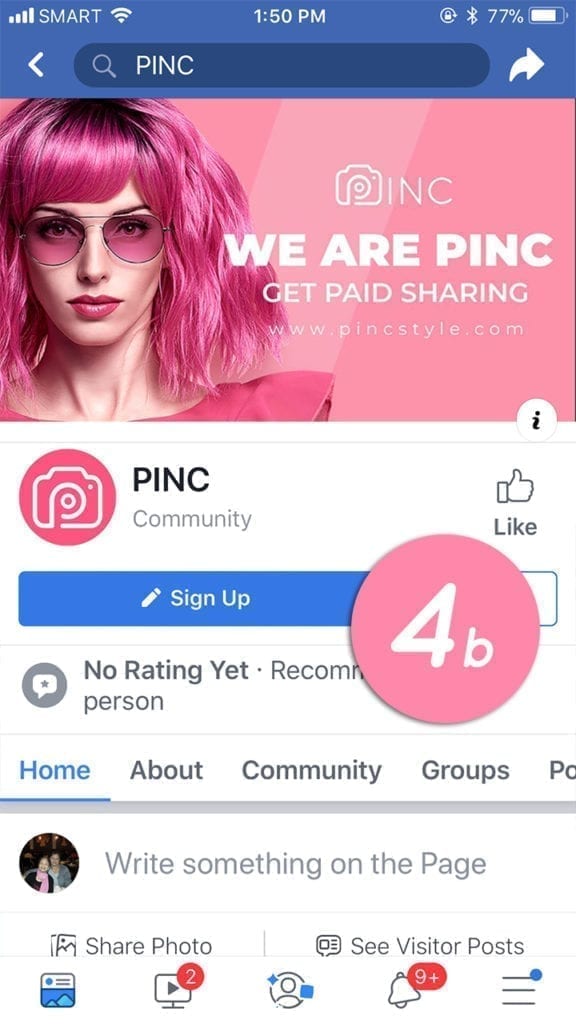Tap the share arrow icon
Viewport: 576px width, 1024px height.
(526, 65)
